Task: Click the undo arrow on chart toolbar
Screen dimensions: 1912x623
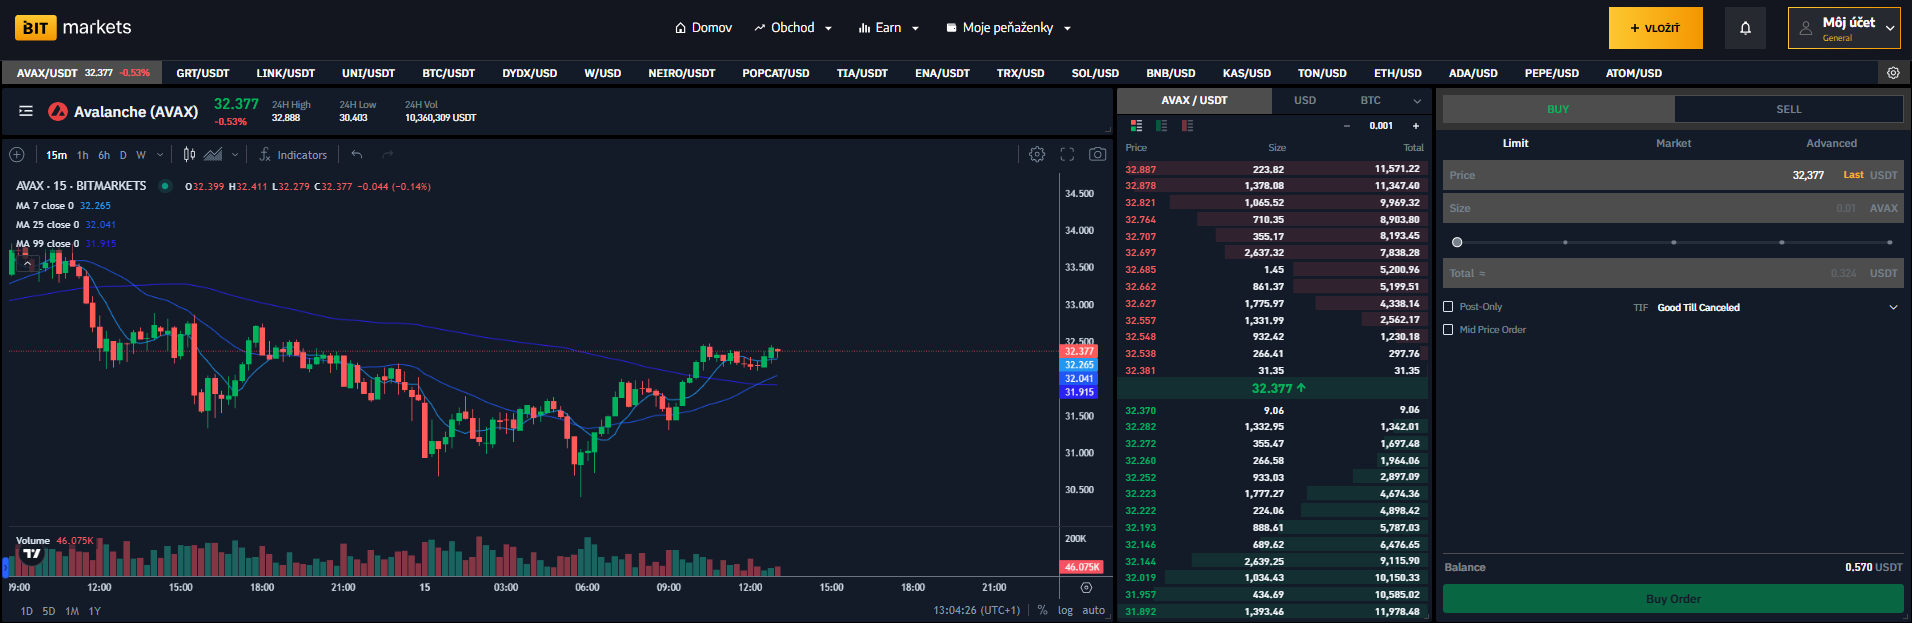Action: pyautogui.click(x=357, y=154)
